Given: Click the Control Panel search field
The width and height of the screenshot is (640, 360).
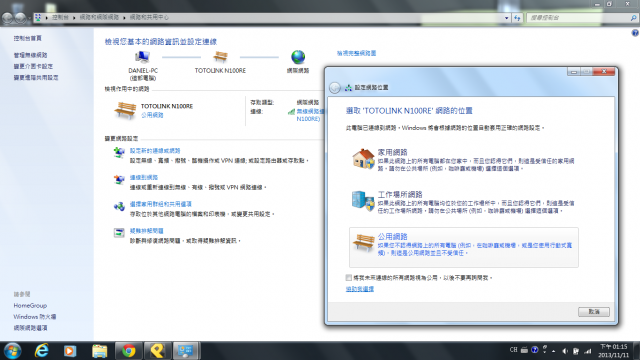Looking at the screenshot, I should point(582,18).
